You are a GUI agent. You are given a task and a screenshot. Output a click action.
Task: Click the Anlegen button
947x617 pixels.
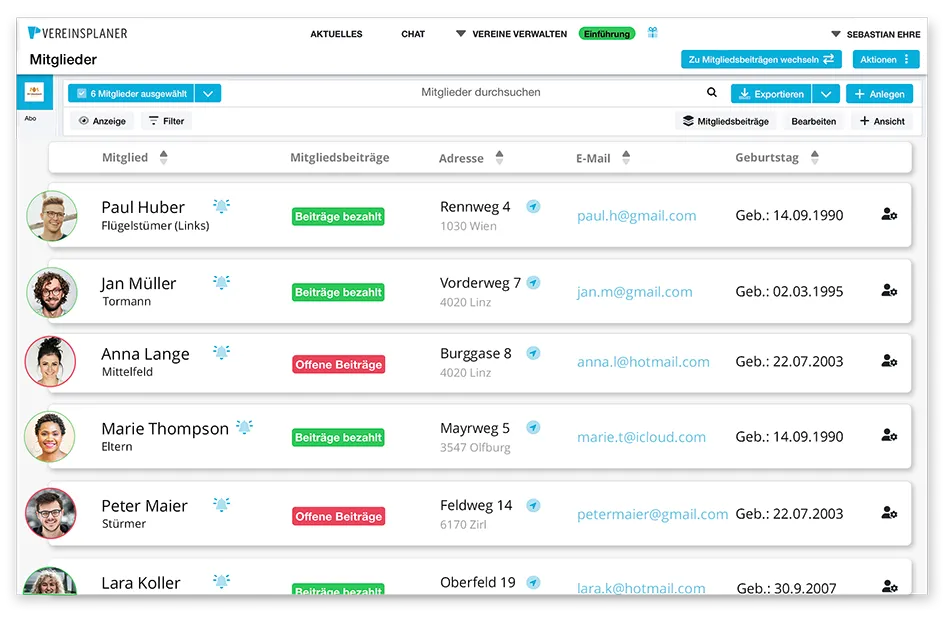(879, 94)
